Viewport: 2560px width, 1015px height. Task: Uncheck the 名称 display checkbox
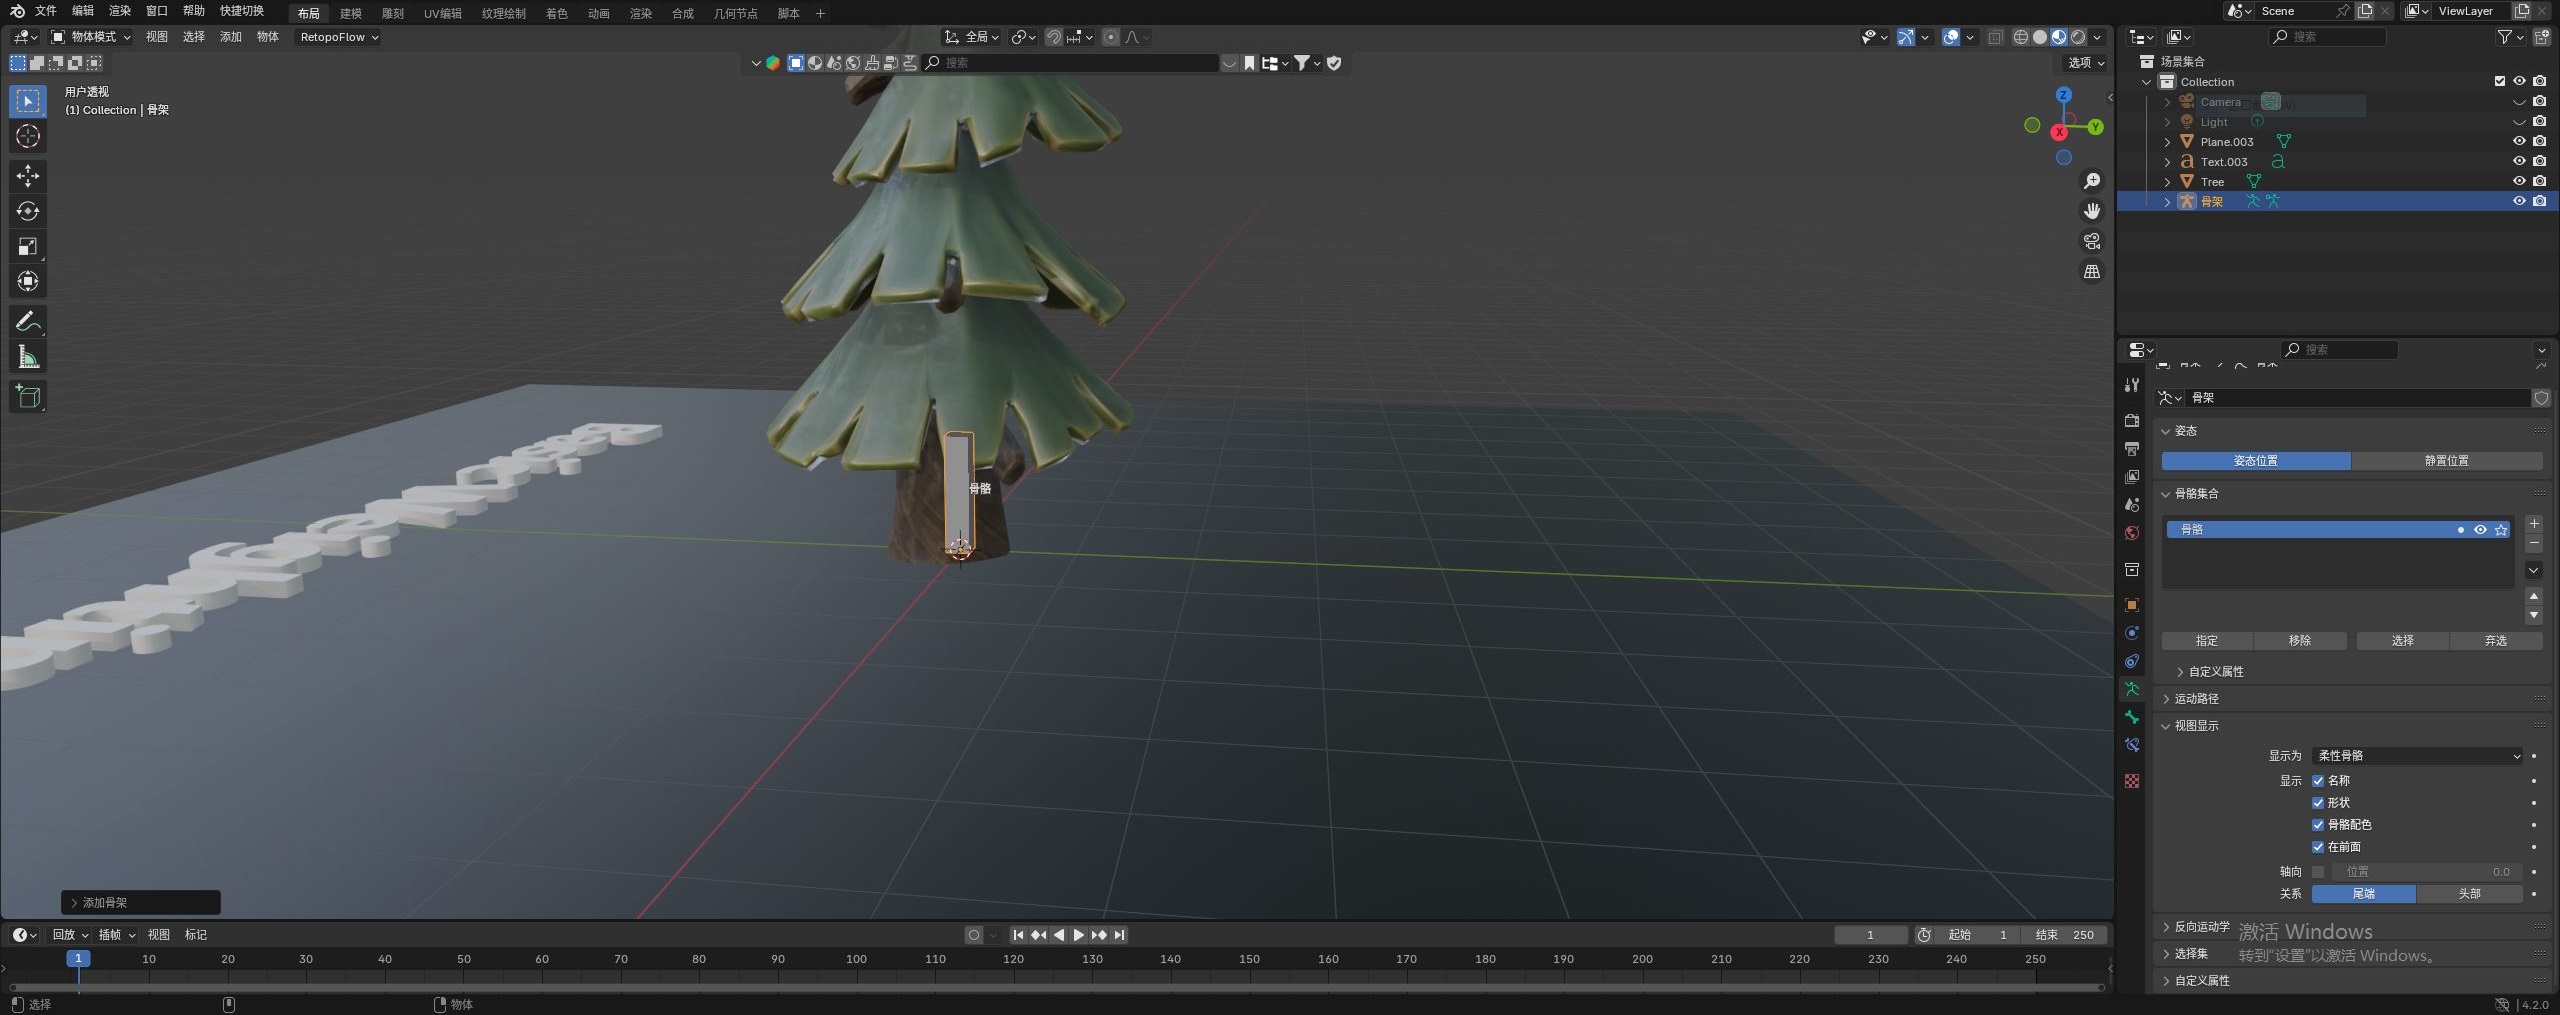[x=2318, y=780]
